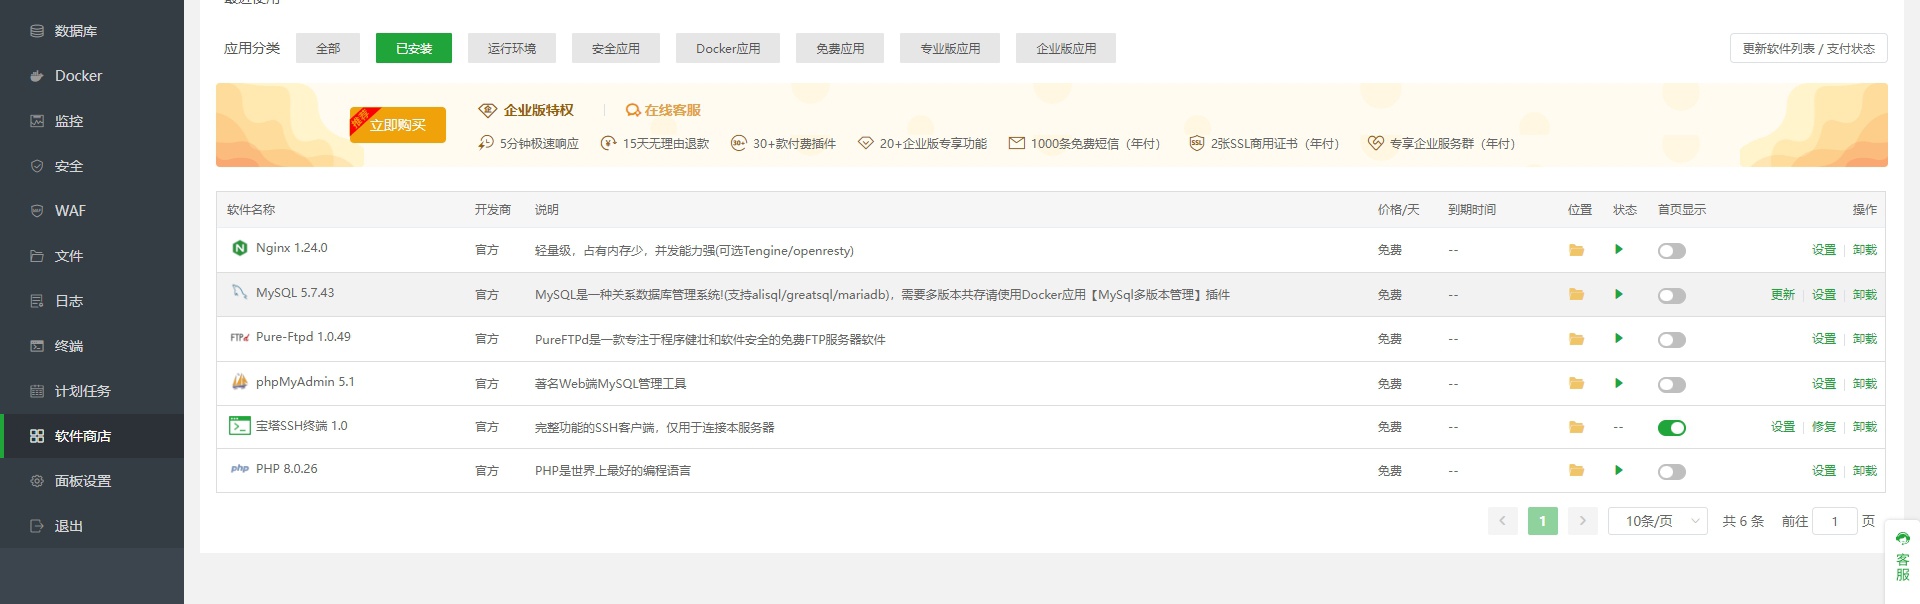This screenshot has width=1920, height=604.
Task: Click 卸载 for Pure-Ftpd 1.0.49
Action: (1865, 339)
